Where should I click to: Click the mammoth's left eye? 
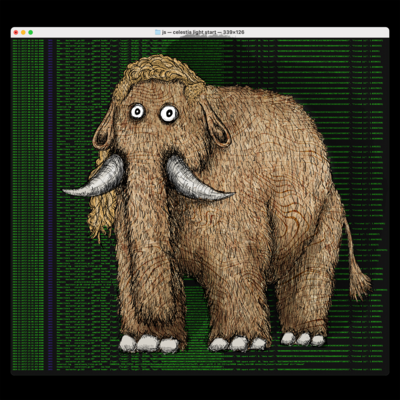point(137,111)
